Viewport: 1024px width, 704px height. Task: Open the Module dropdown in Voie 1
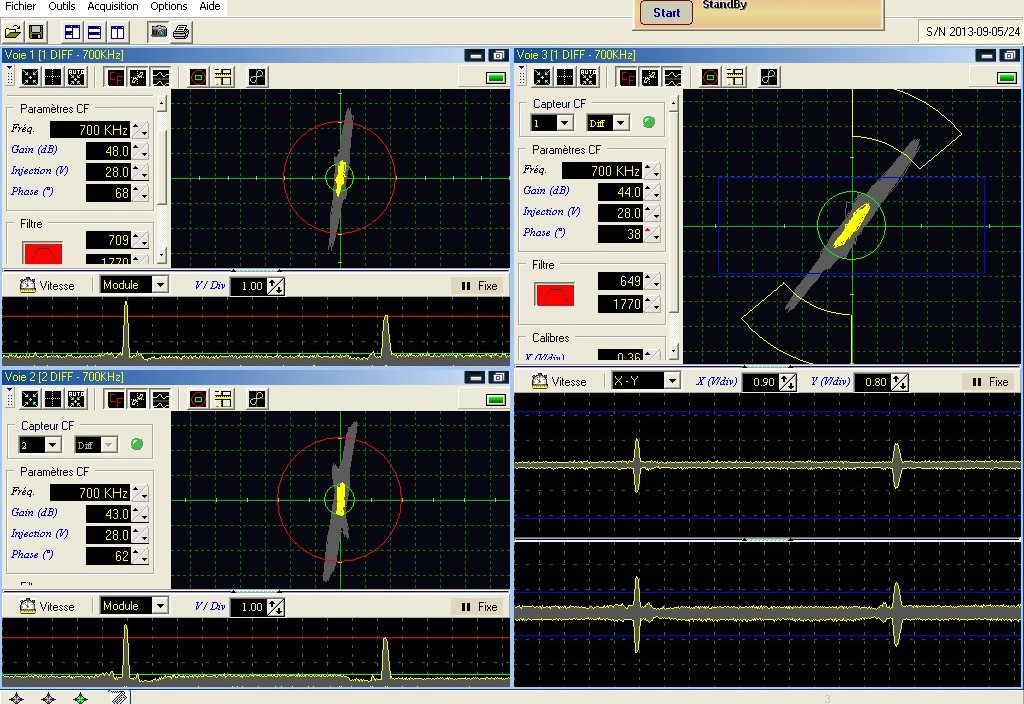tap(159, 285)
